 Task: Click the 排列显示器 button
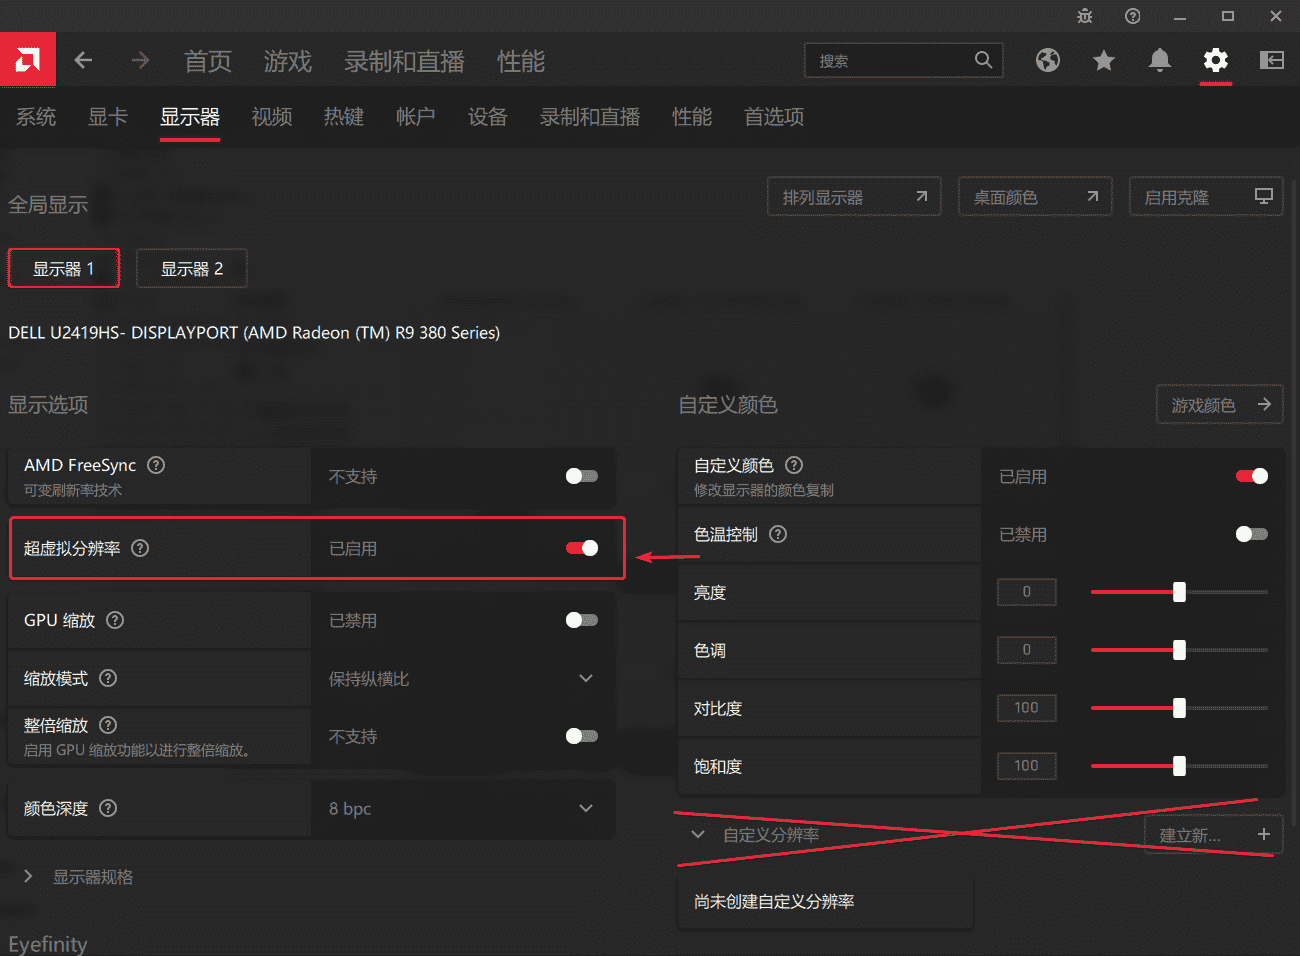tap(854, 197)
